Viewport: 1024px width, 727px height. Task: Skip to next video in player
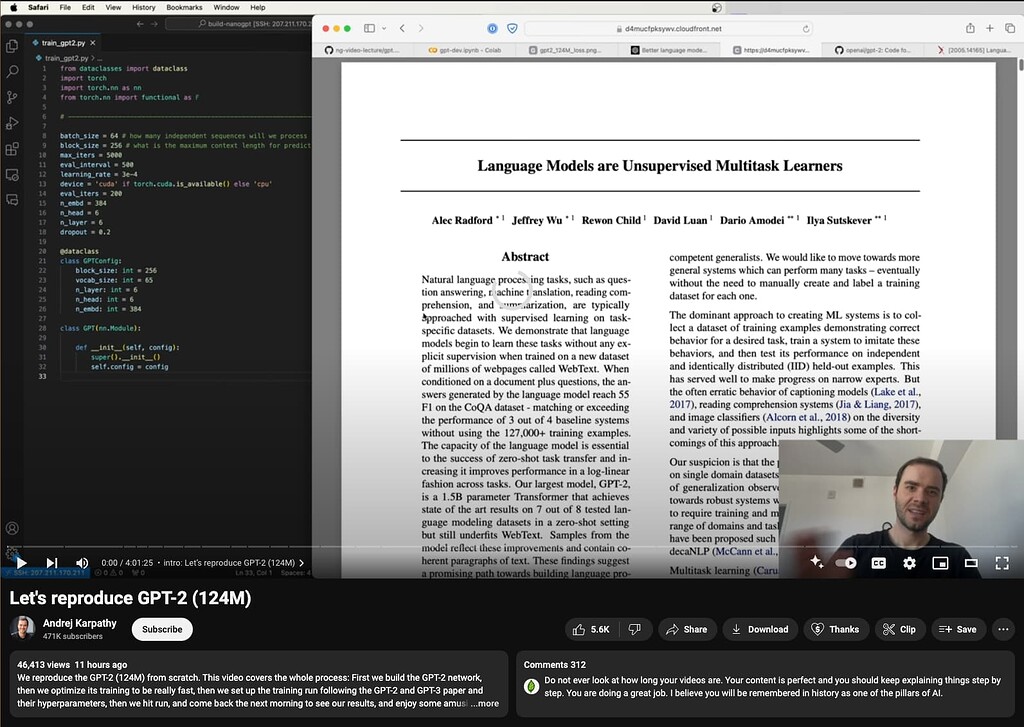point(52,563)
